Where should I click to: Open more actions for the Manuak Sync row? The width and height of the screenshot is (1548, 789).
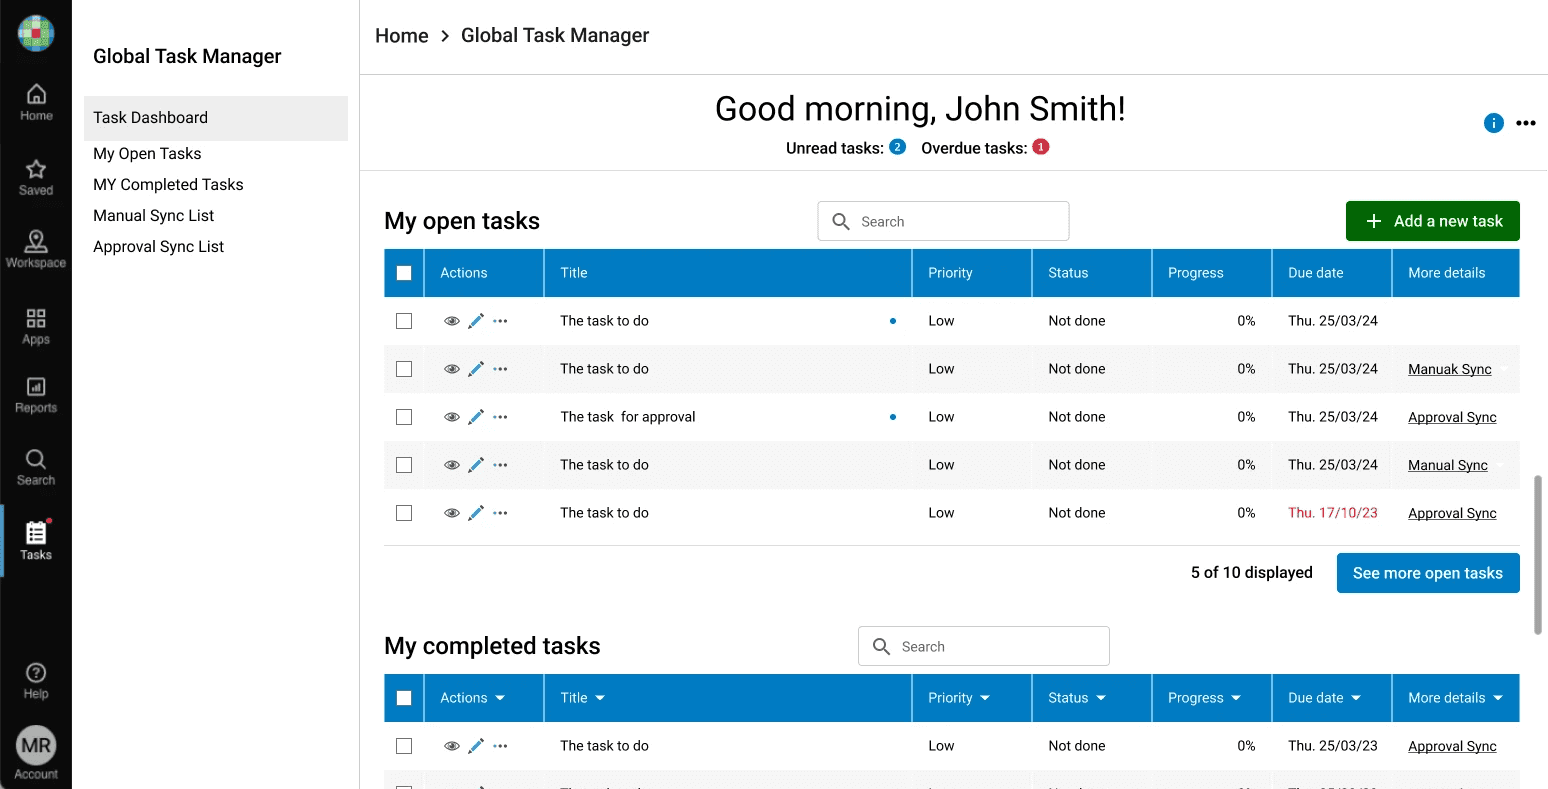(x=501, y=369)
